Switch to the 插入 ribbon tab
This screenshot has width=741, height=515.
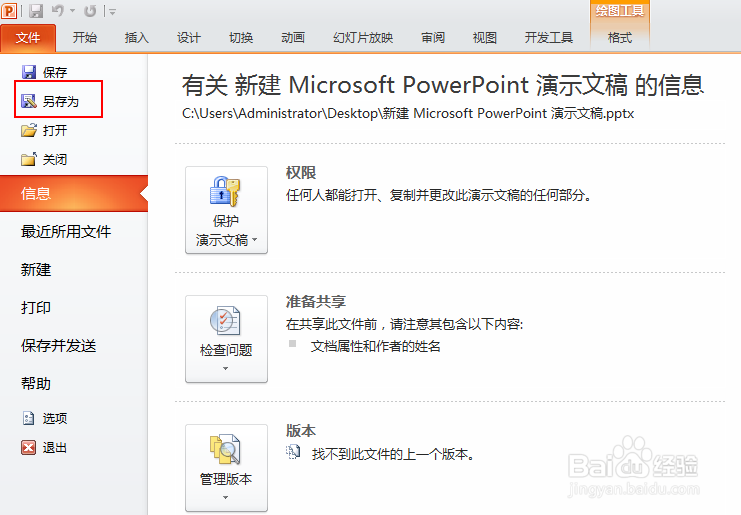pos(137,38)
